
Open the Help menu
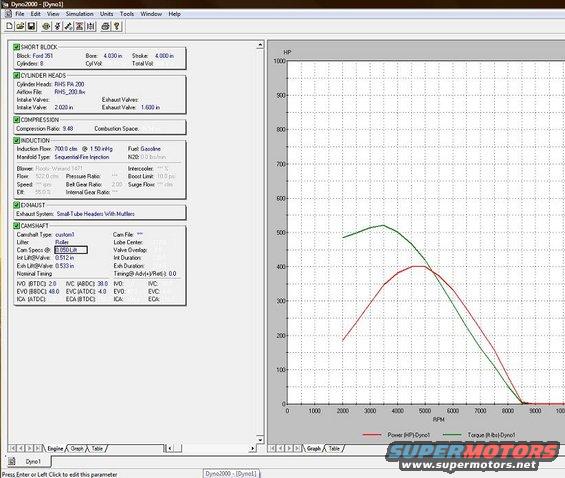[x=174, y=14]
